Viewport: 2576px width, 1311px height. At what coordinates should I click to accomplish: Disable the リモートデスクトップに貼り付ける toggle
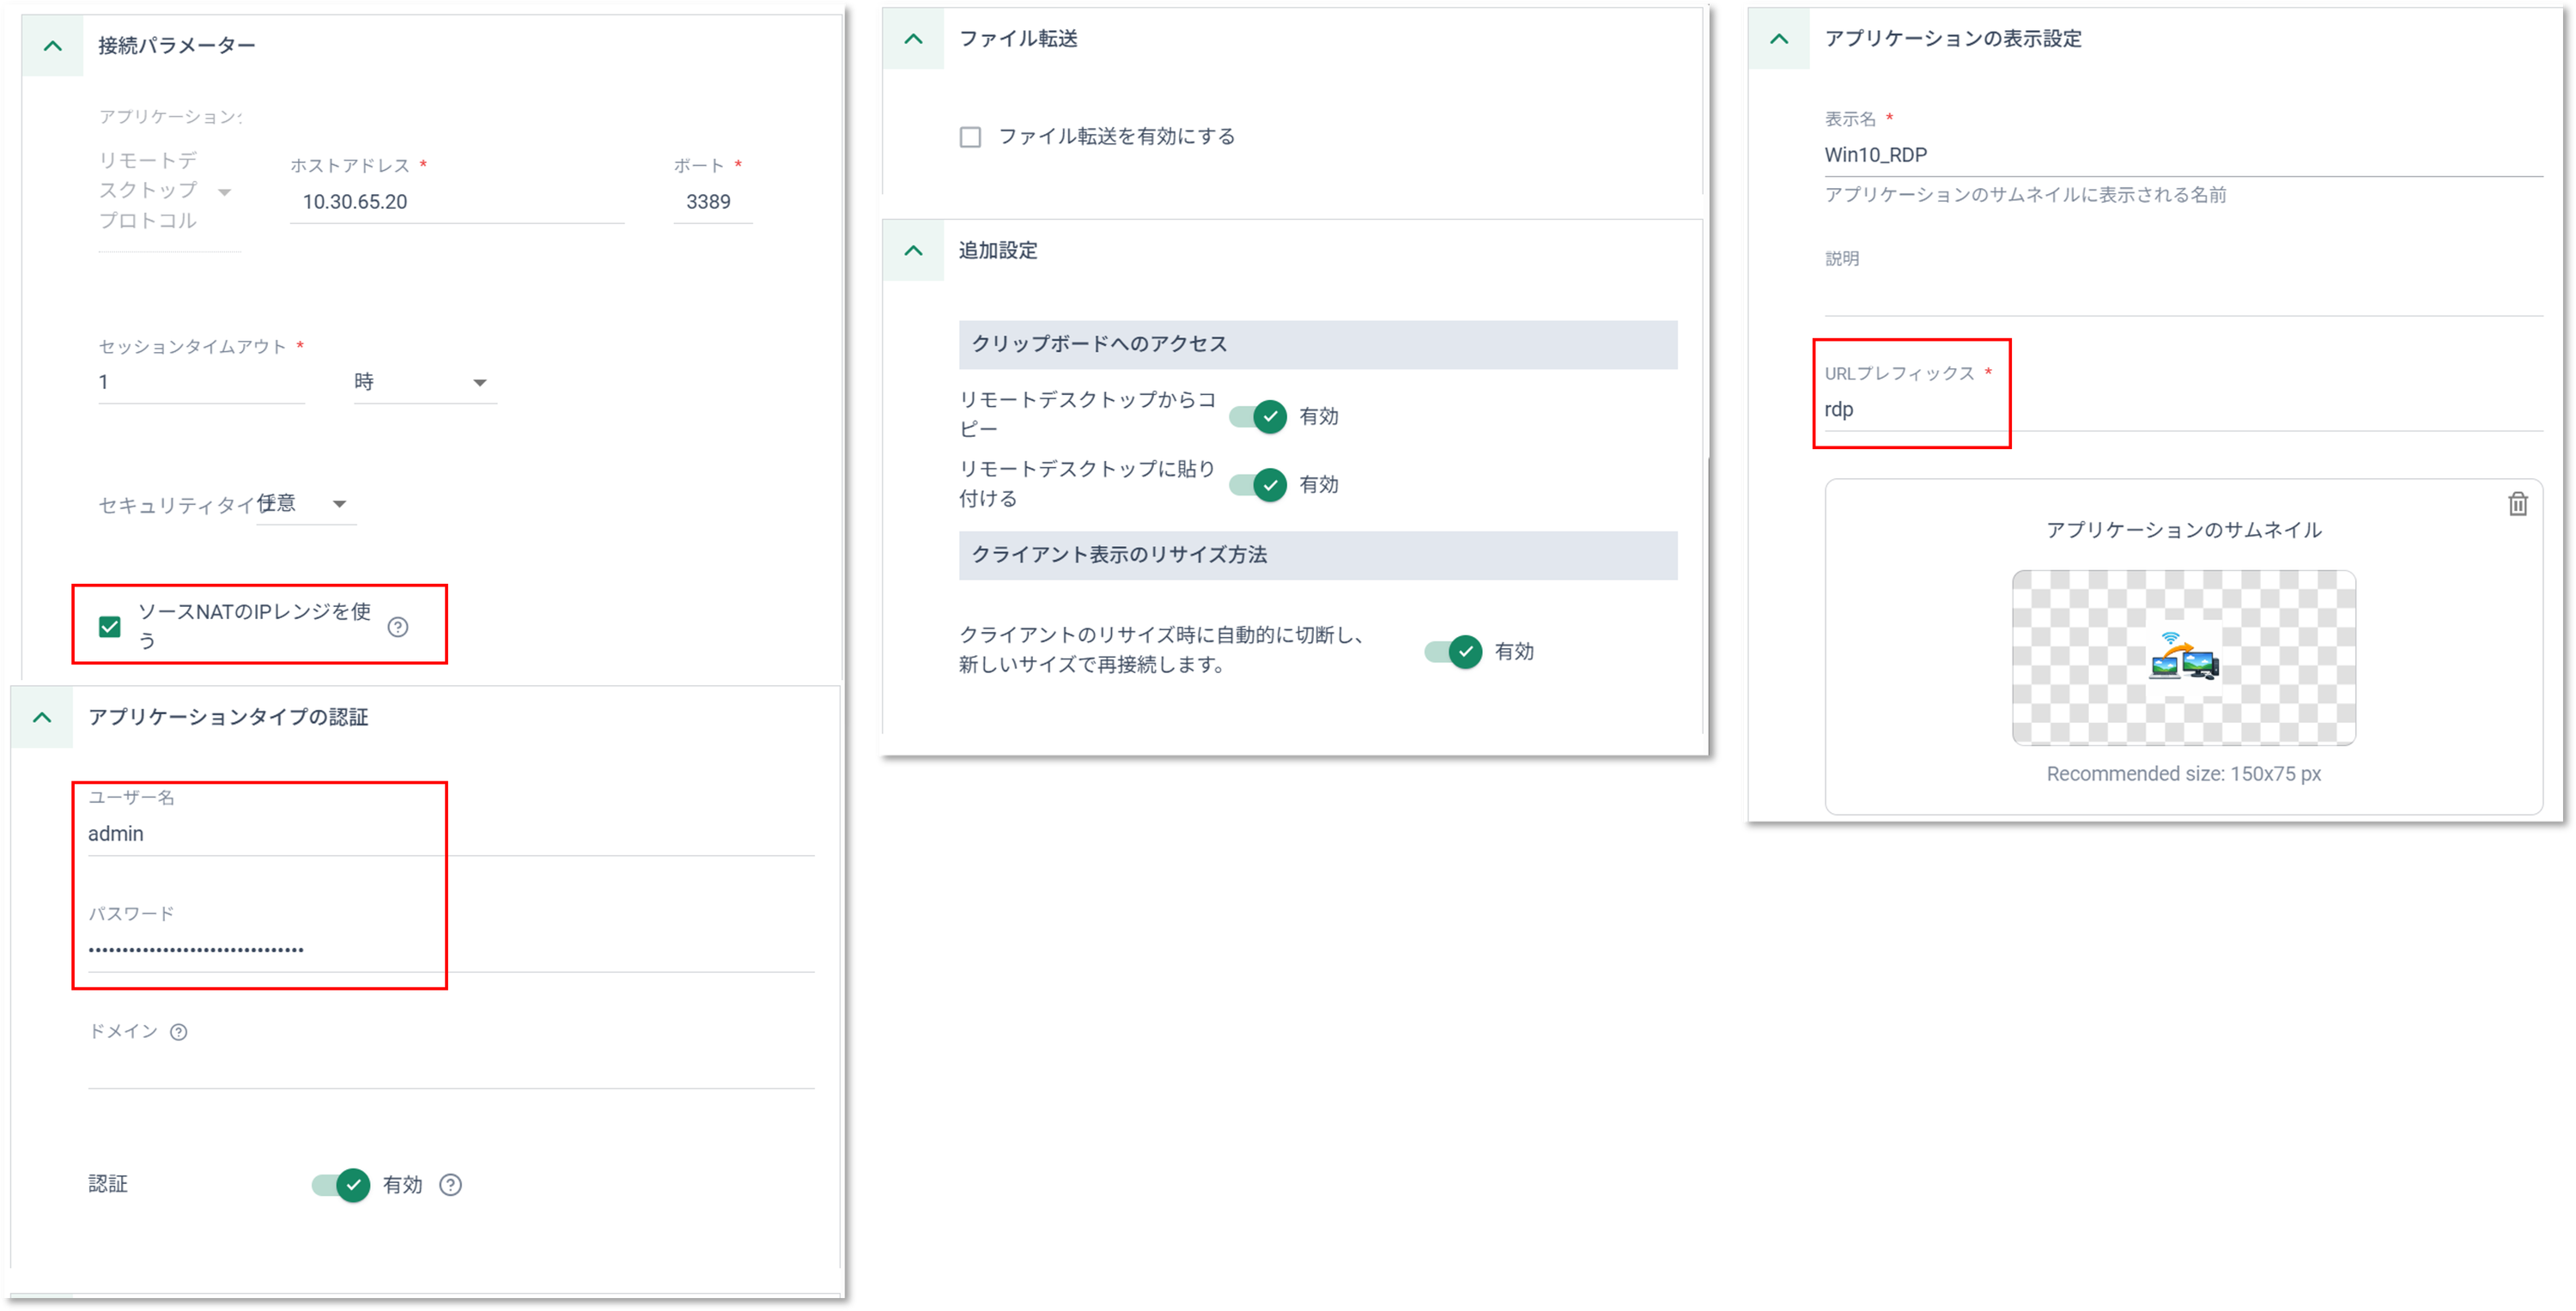pos(1258,485)
